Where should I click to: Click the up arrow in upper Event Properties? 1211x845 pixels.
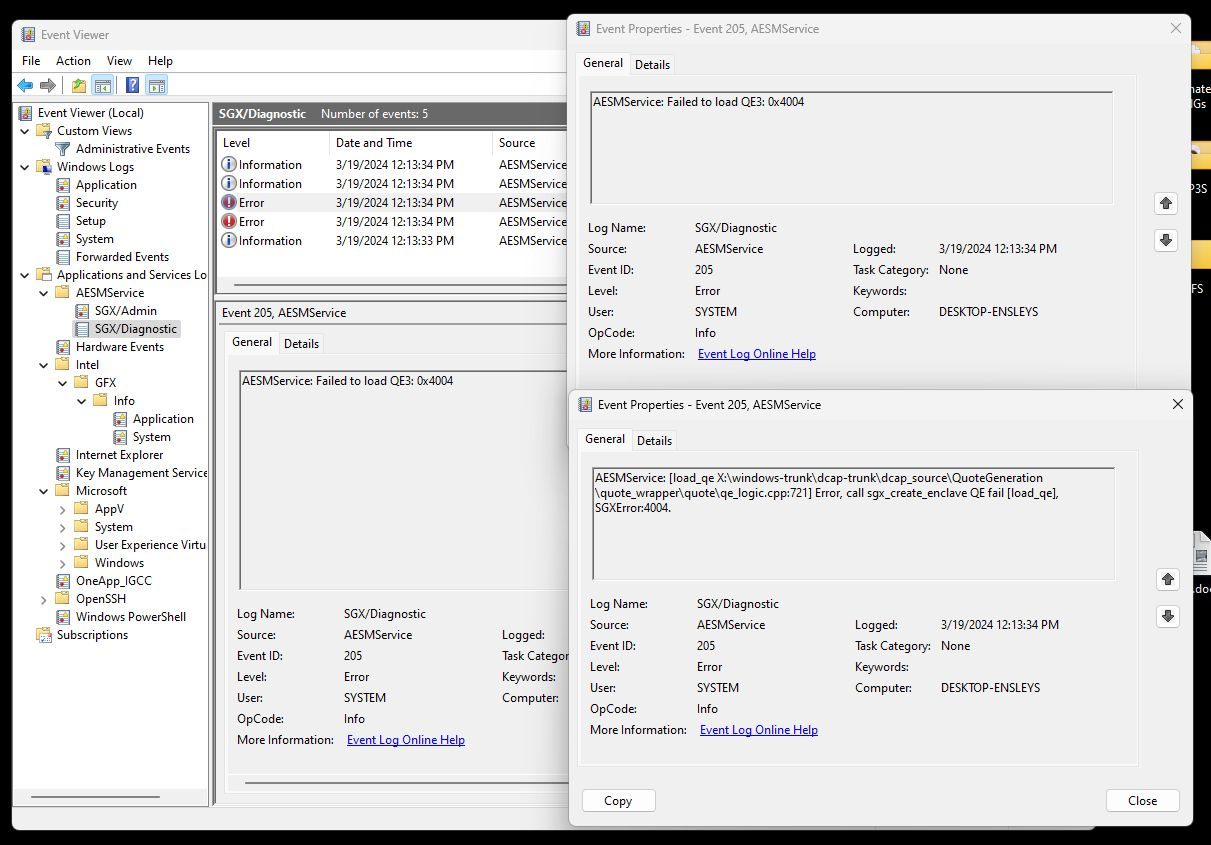click(1166, 203)
